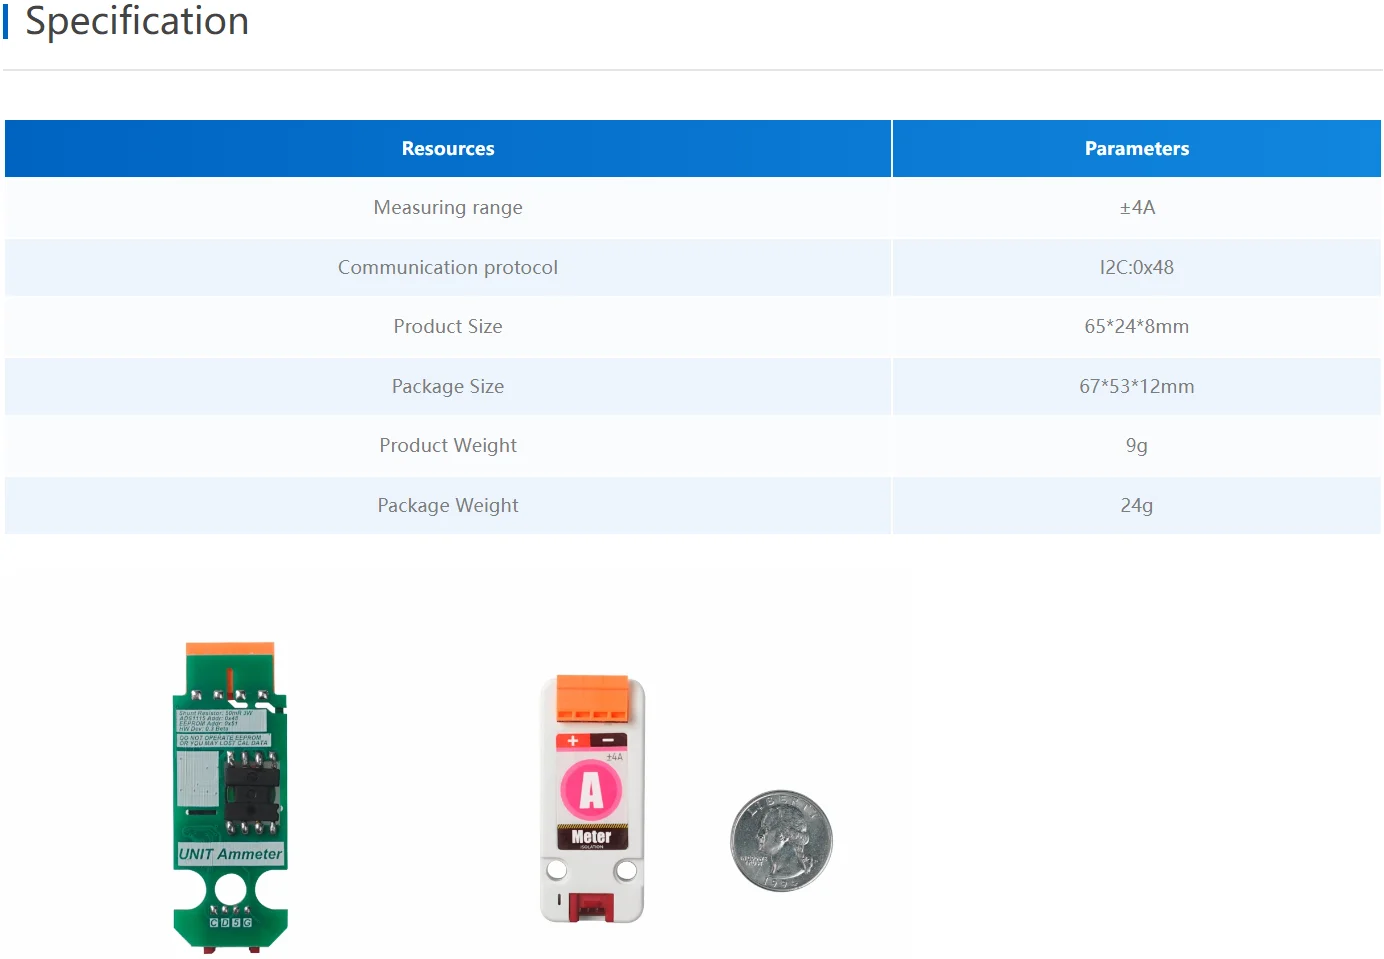Click the pink A logo on the meter
Image resolution: width=1384 pixels, height=959 pixels.
pyautogui.click(x=591, y=790)
